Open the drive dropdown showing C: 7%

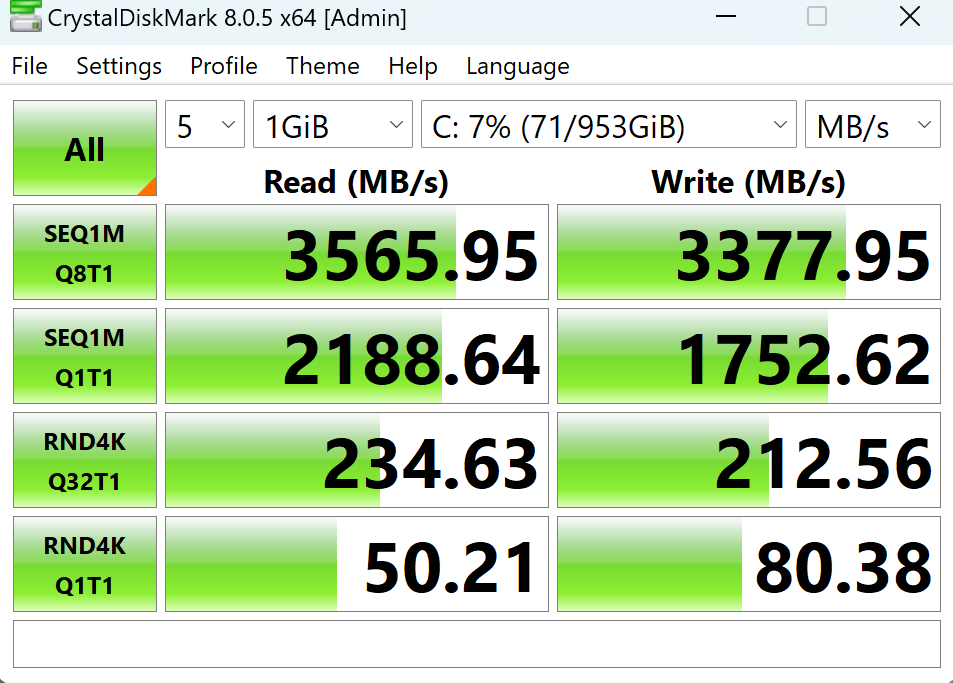coord(608,124)
